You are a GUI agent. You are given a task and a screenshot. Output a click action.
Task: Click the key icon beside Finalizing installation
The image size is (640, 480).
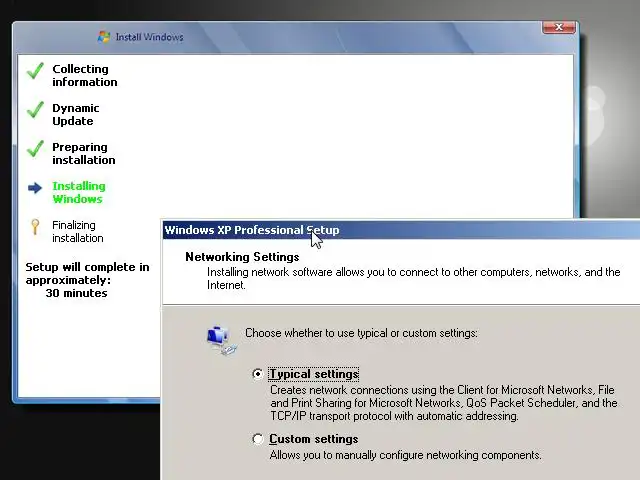tap(35, 227)
